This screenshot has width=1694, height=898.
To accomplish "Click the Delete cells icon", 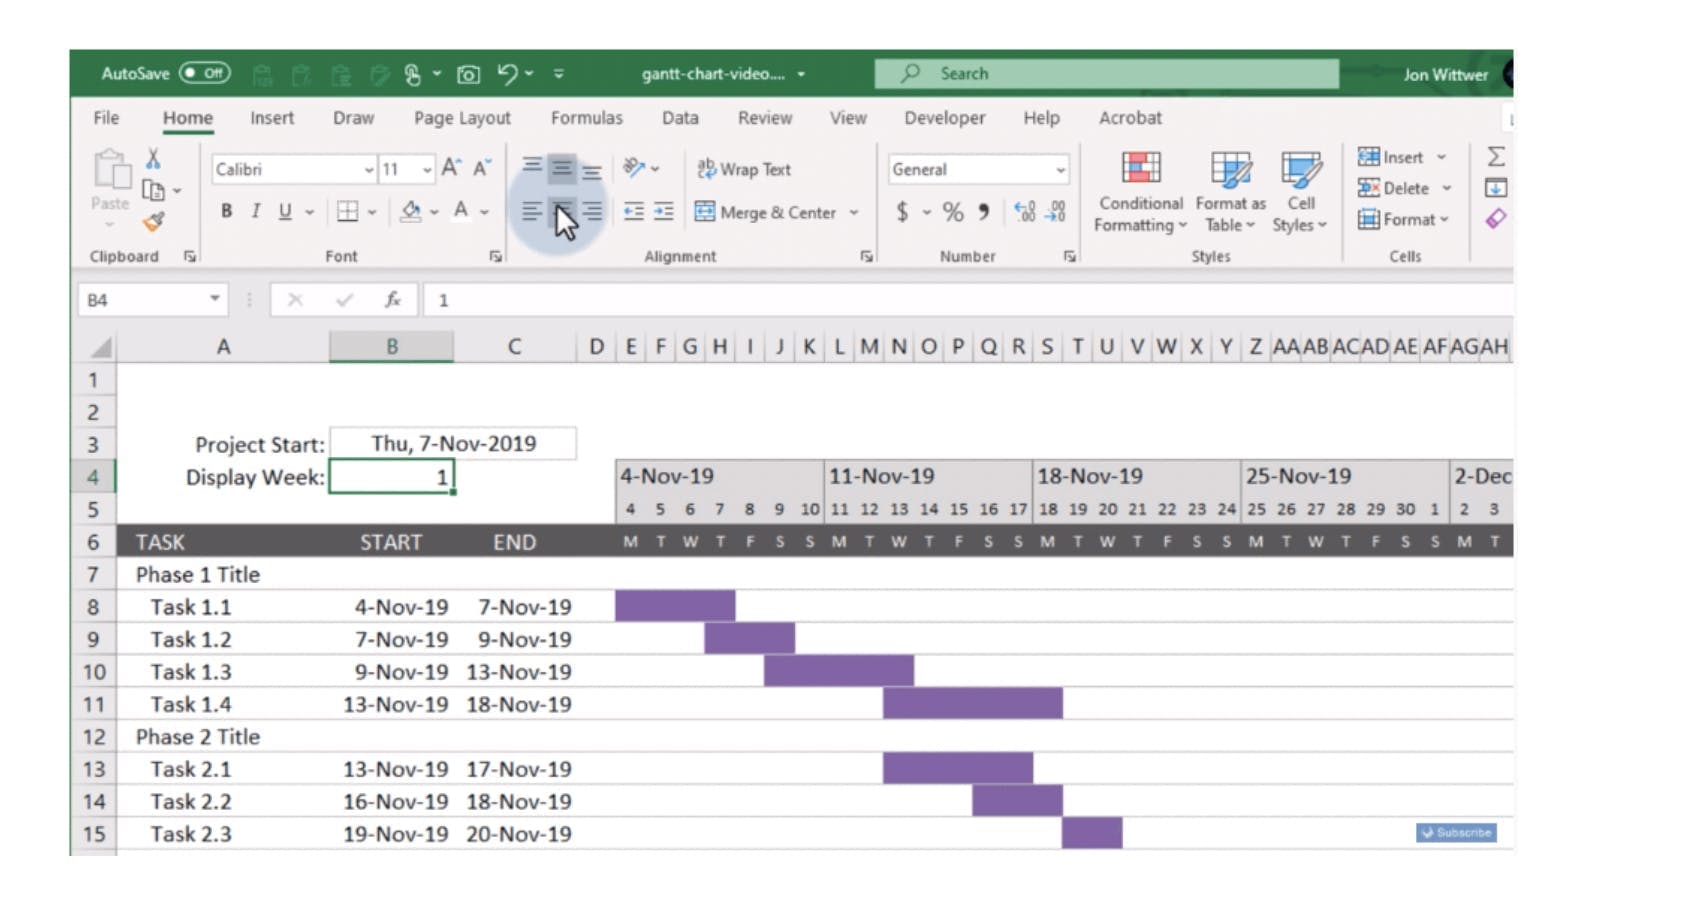I will pos(1368,188).
